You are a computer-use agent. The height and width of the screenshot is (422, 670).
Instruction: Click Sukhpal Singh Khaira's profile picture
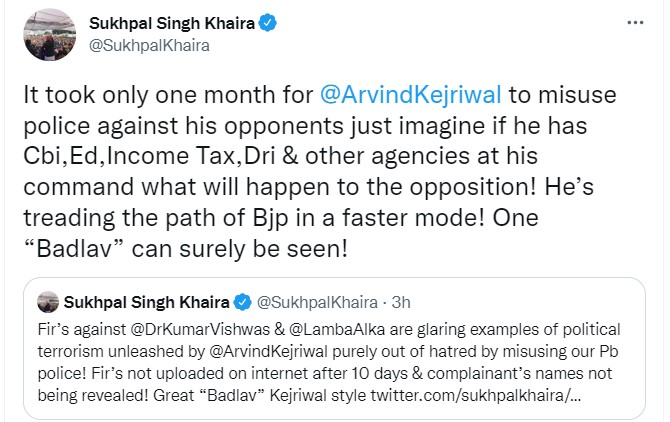(x=50, y=35)
